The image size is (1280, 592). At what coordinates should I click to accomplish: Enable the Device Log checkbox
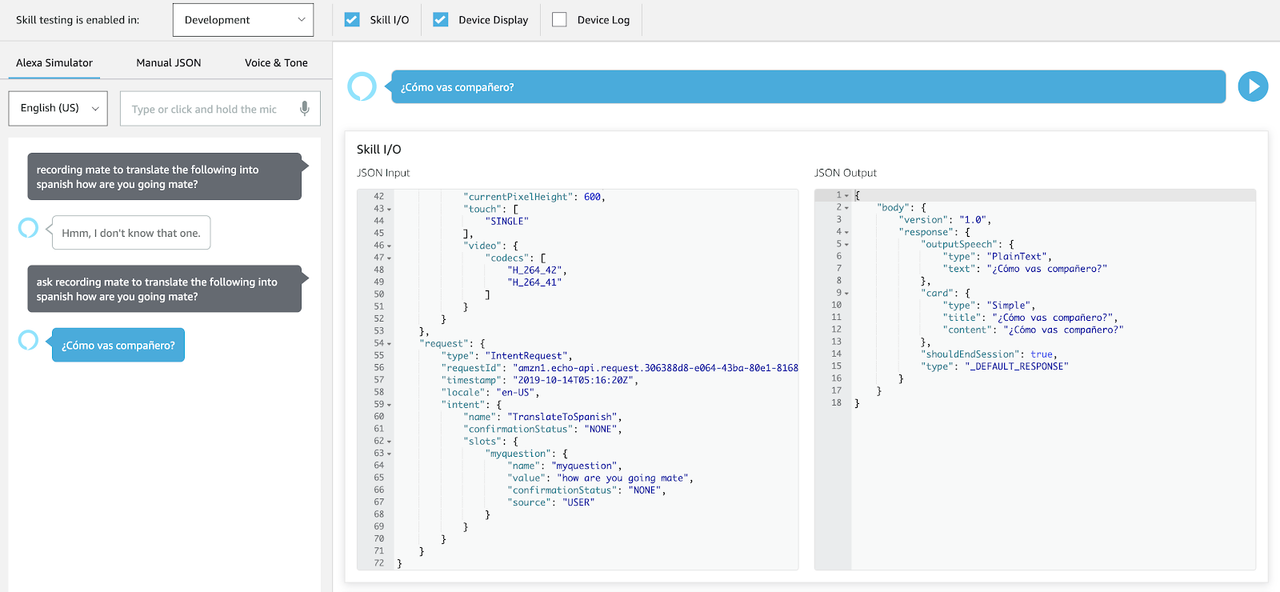pyautogui.click(x=559, y=19)
